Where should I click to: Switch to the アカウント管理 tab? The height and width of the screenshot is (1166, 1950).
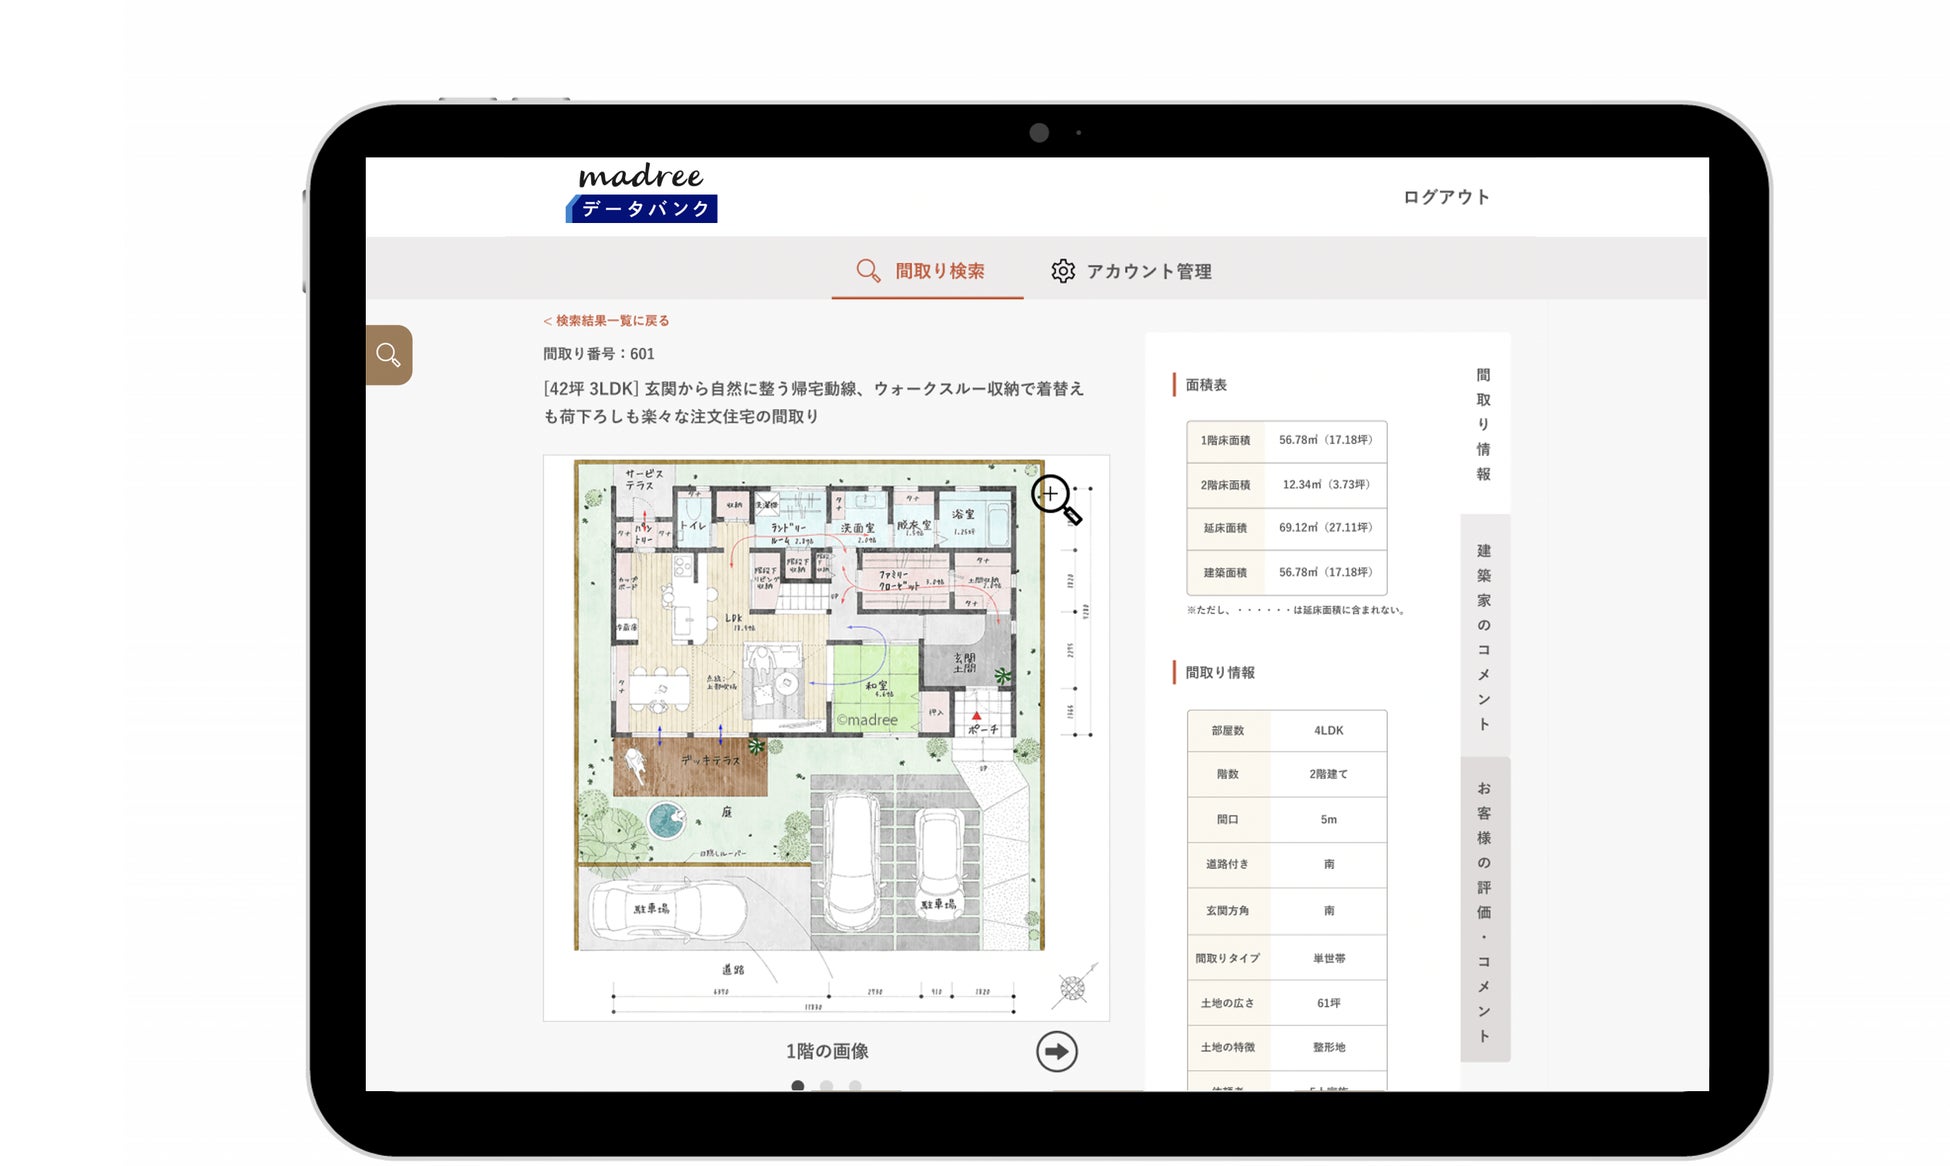pos(1148,271)
